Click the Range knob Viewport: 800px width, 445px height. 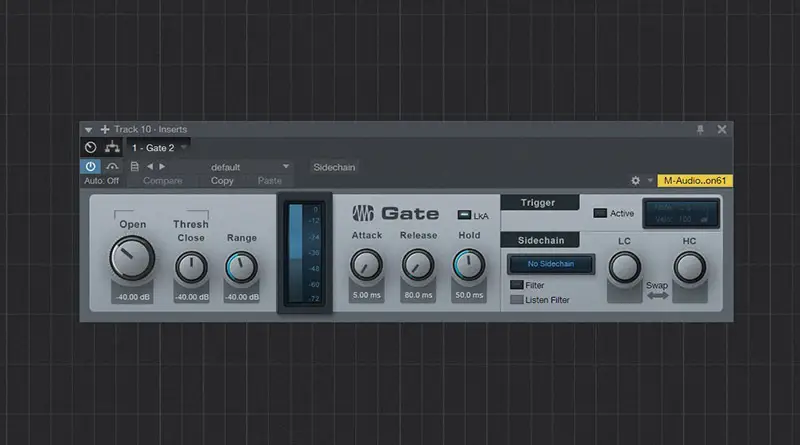coord(241,267)
